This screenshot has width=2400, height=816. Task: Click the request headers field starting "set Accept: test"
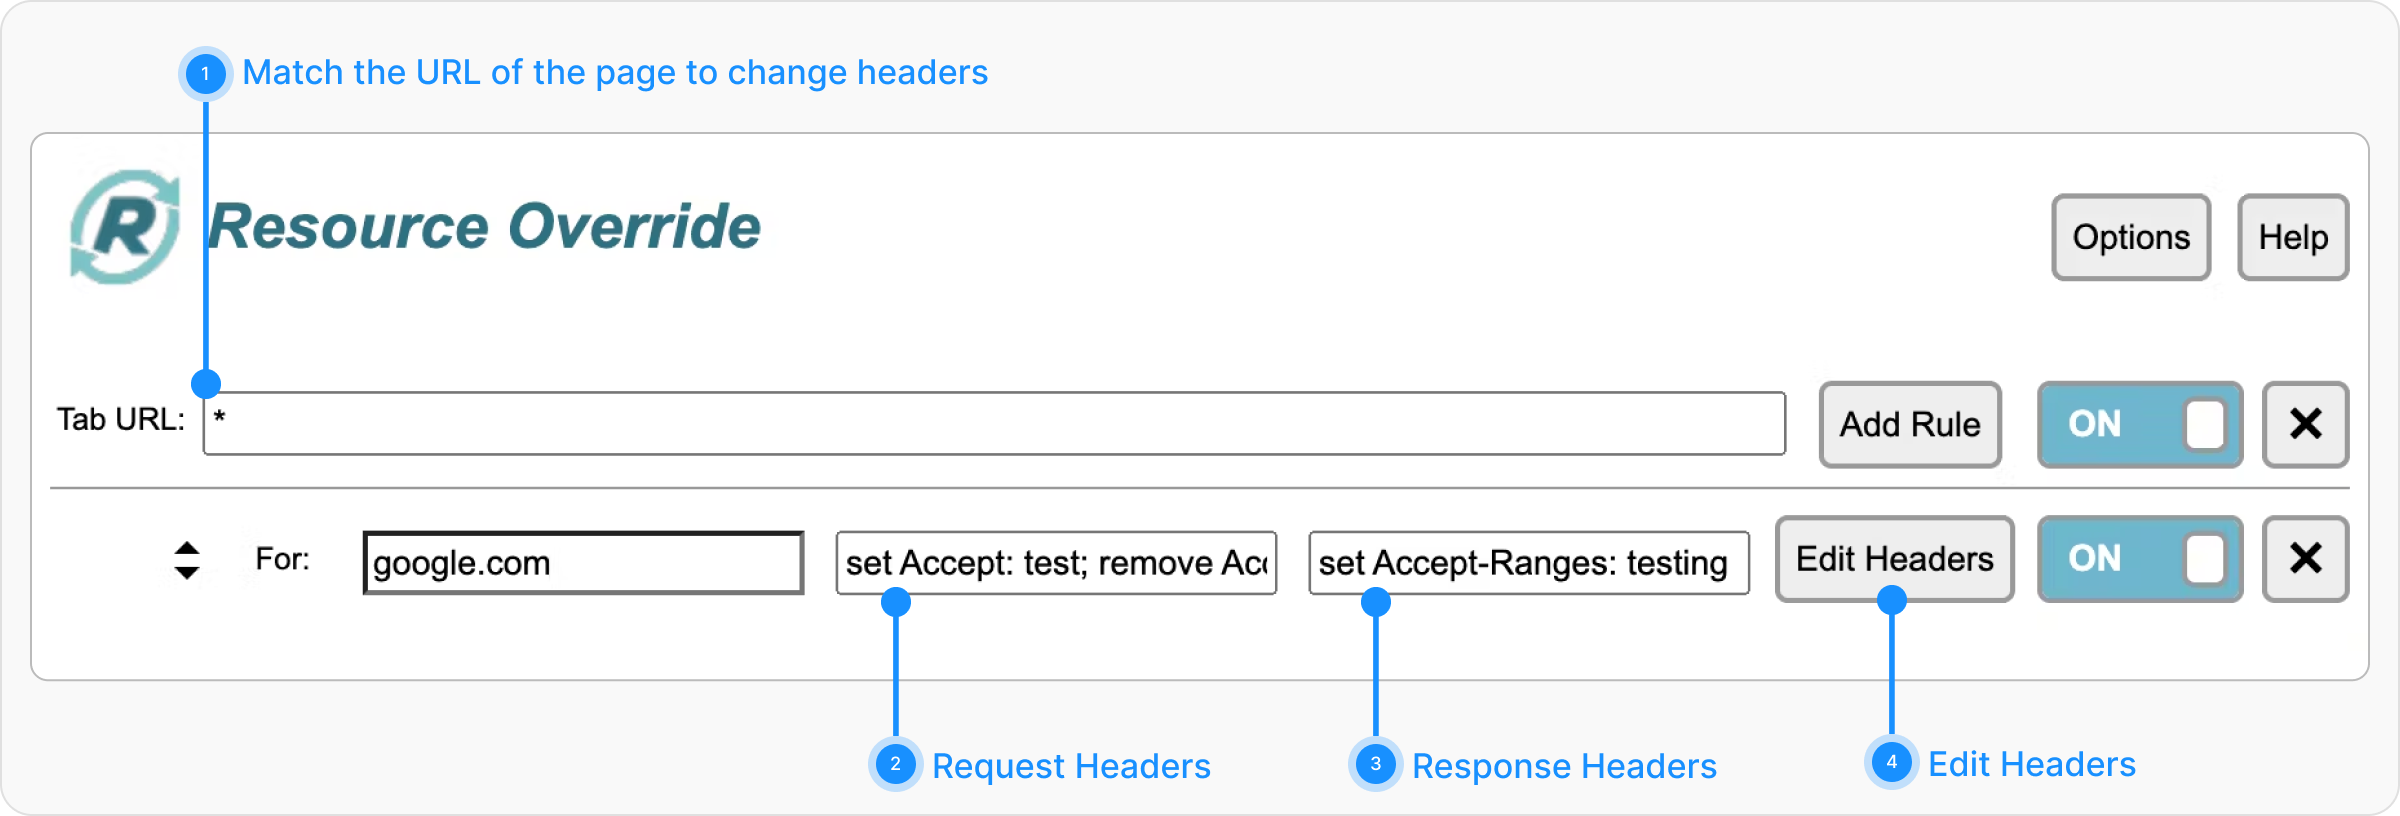(1056, 563)
